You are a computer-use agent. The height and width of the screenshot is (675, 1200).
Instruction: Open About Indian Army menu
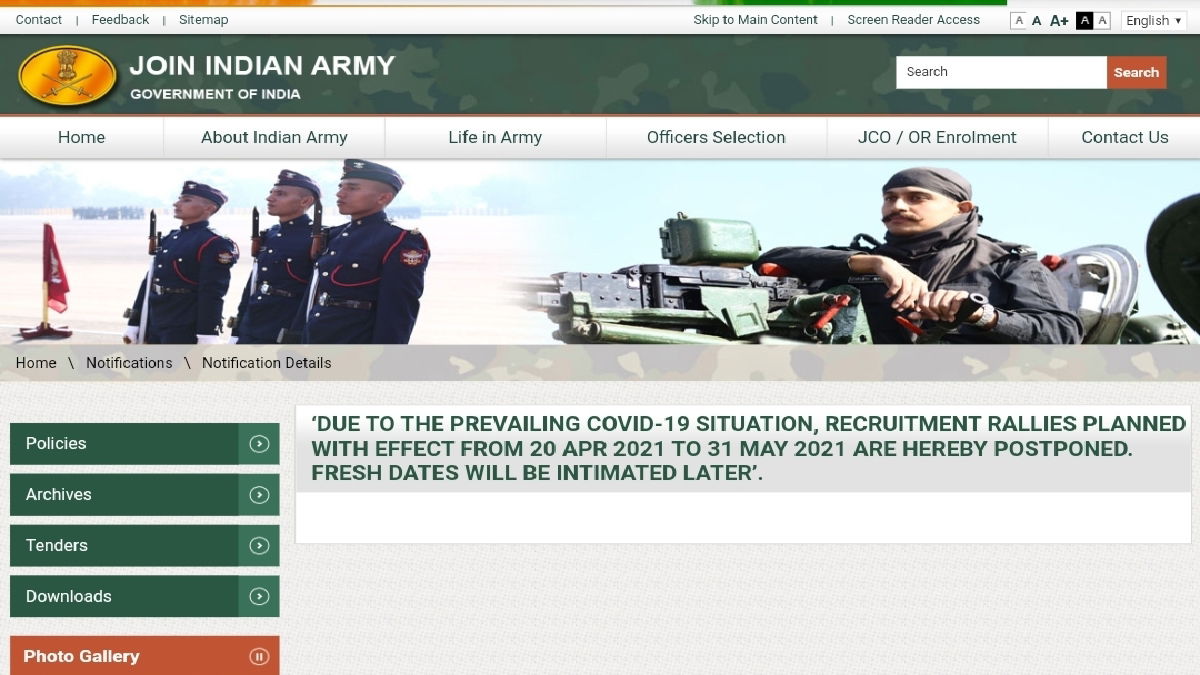(x=274, y=138)
